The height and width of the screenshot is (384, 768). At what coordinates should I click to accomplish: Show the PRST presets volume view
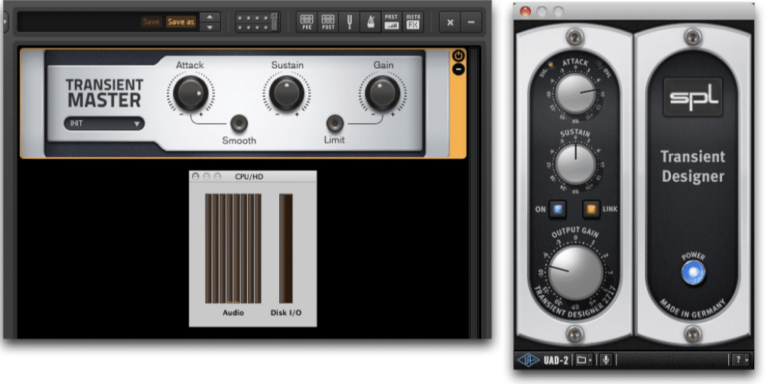(x=391, y=22)
